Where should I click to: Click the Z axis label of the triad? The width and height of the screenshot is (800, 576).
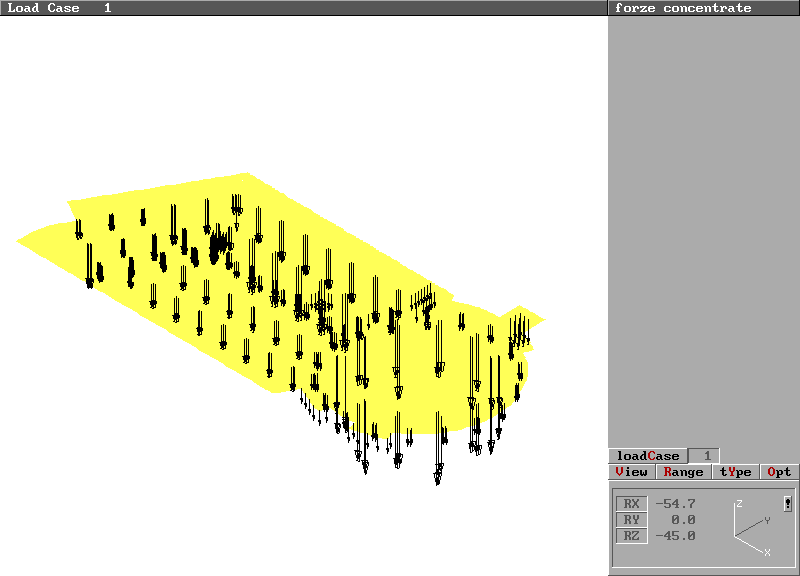click(738, 503)
